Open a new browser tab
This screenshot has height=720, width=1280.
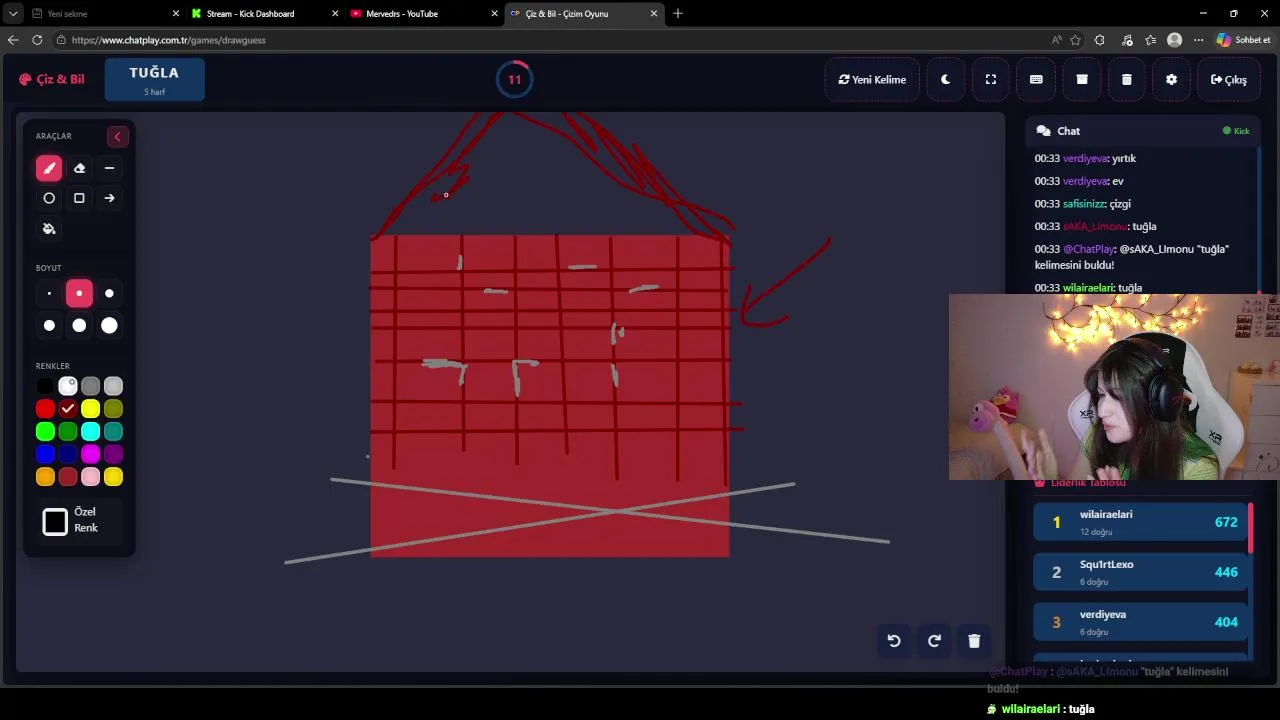click(x=678, y=14)
